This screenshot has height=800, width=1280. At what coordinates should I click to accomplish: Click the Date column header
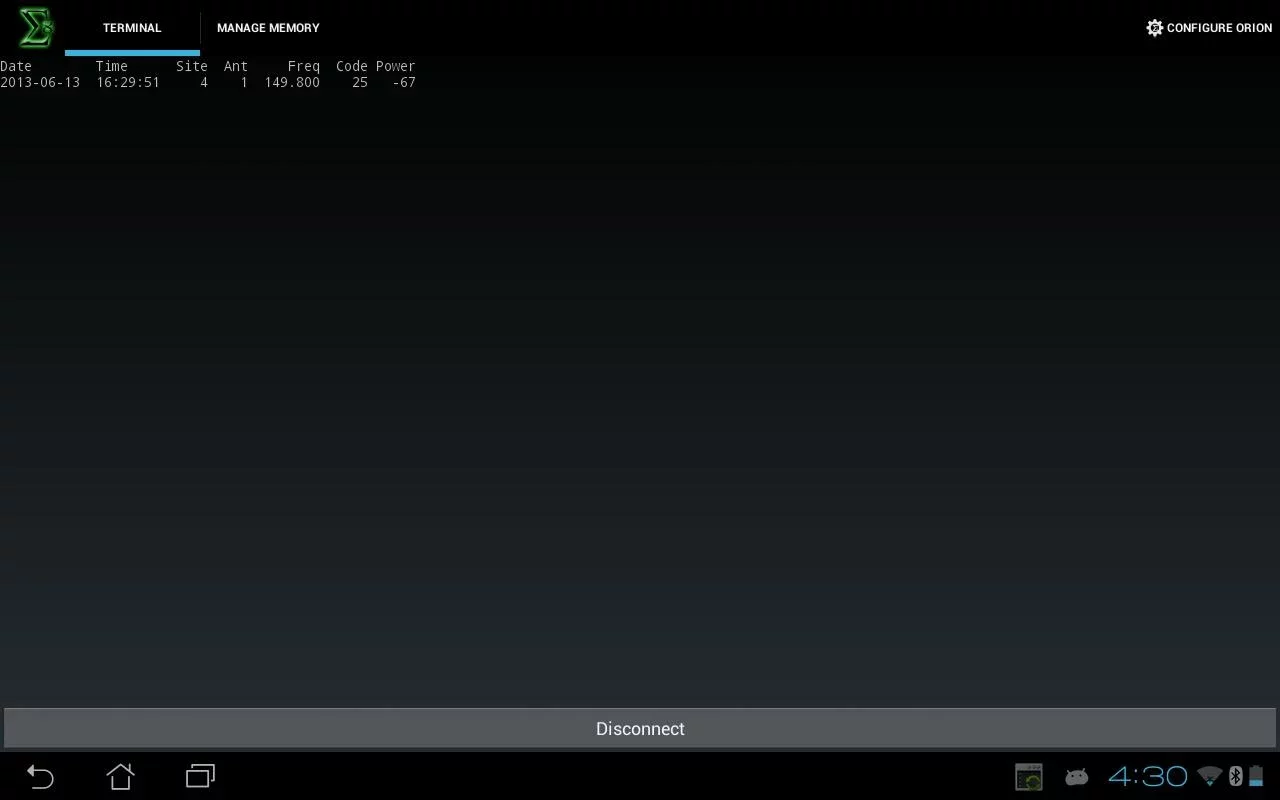point(16,66)
